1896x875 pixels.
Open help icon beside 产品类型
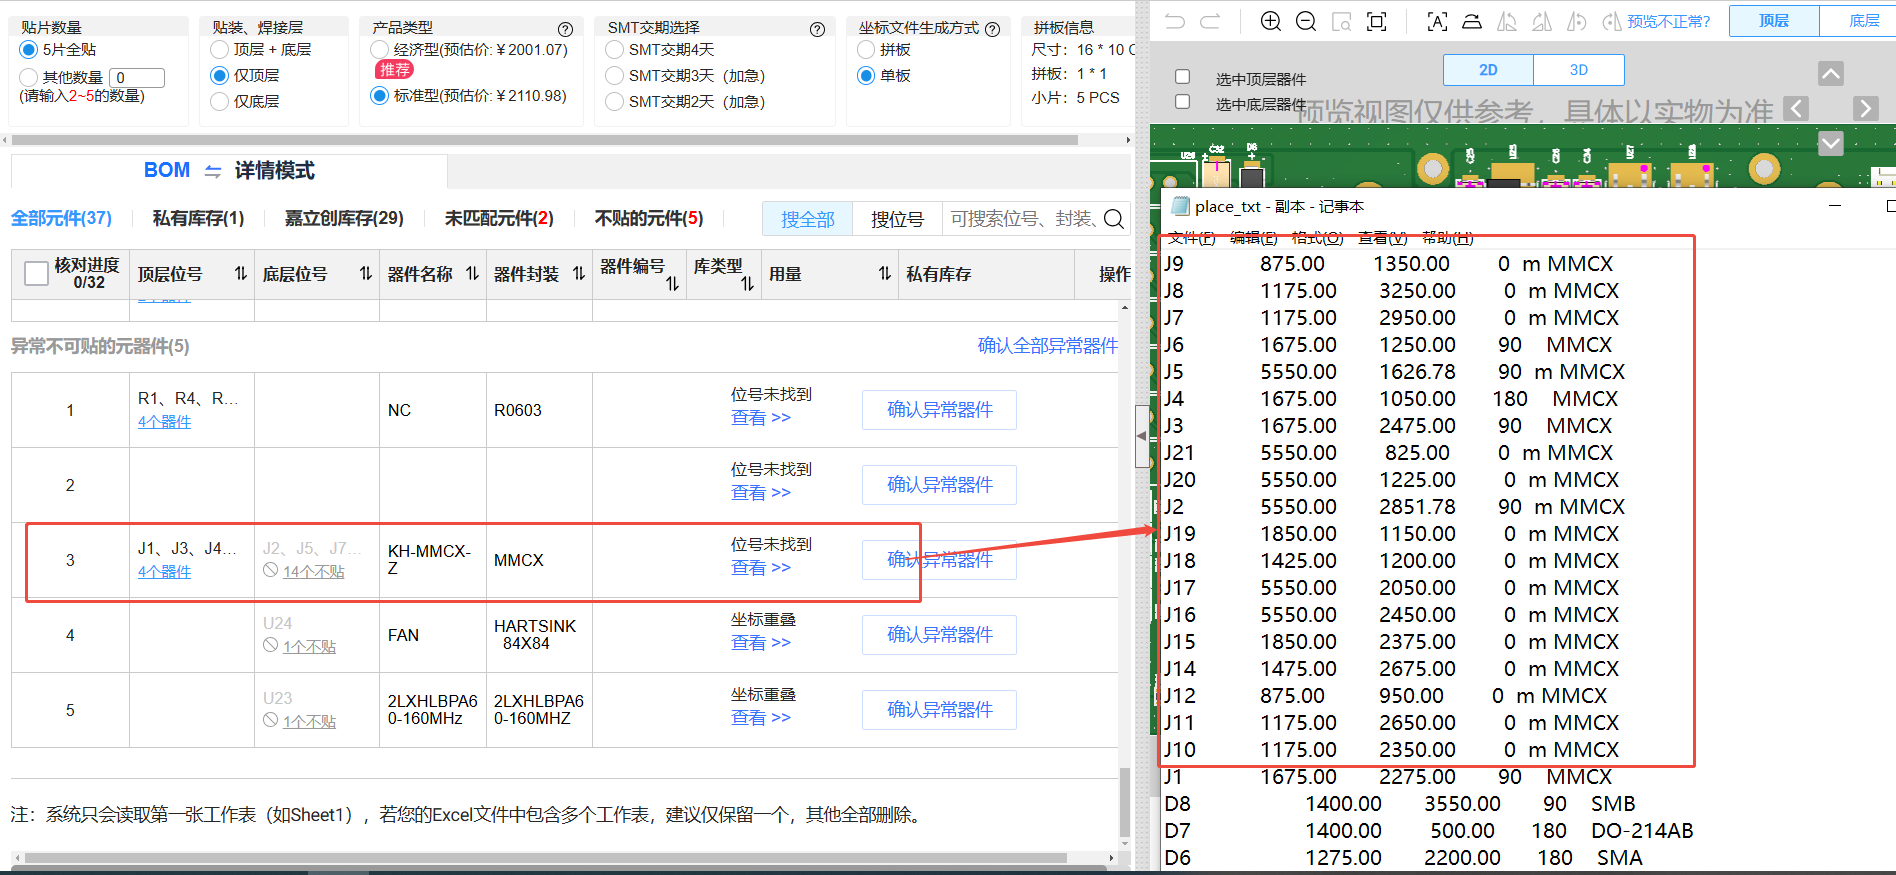(x=565, y=29)
